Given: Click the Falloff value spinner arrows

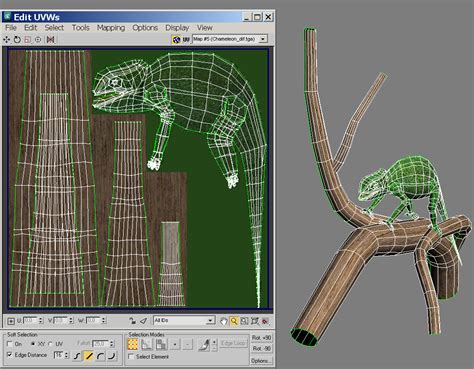Looking at the screenshot, I should point(112,343).
